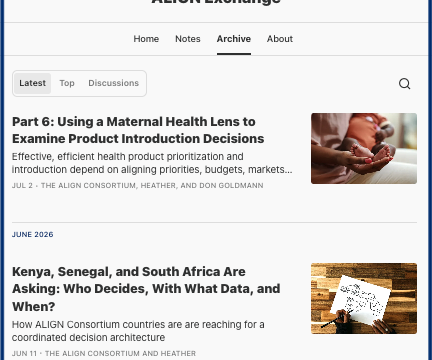Open the archive search magnifier icon
This screenshot has height=360, width=432.
pyautogui.click(x=404, y=84)
